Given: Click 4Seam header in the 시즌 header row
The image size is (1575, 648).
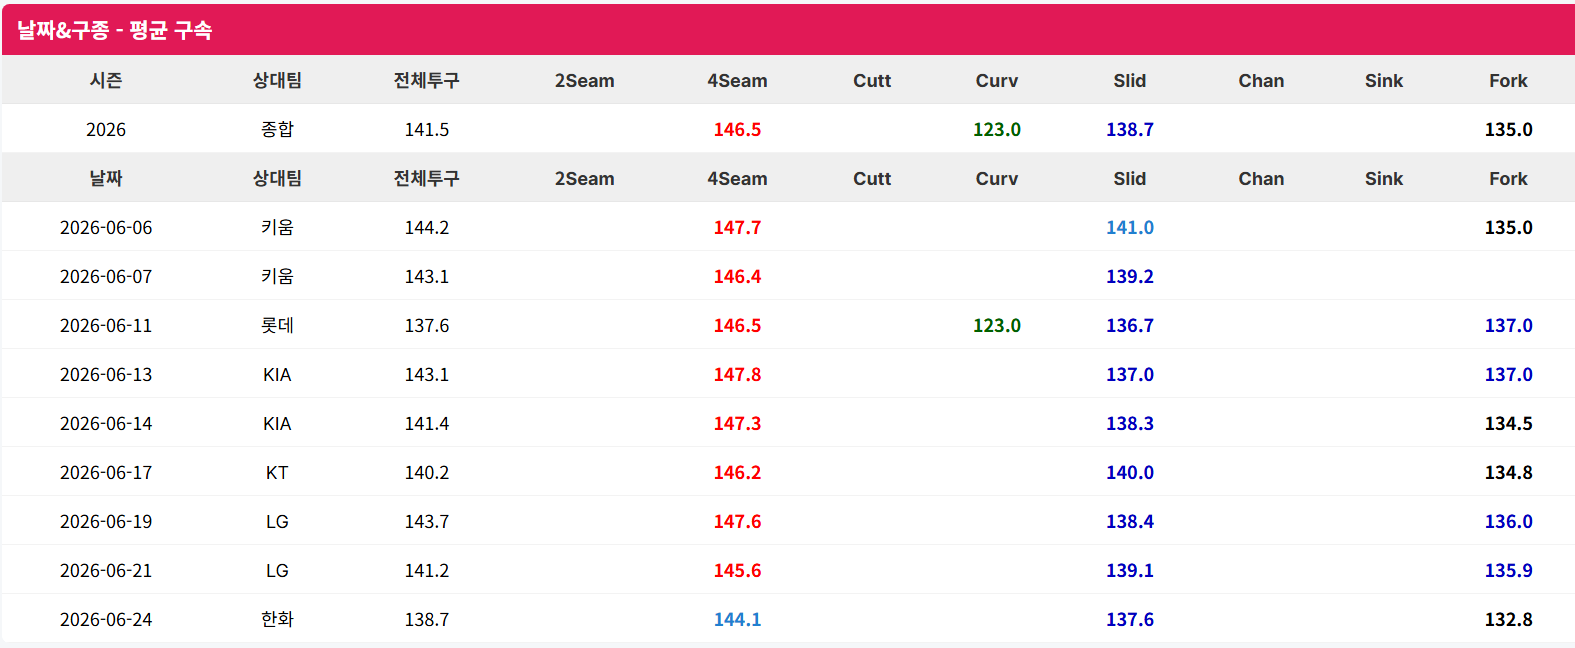Looking at the screenshot, I should (x=737, y=81).
